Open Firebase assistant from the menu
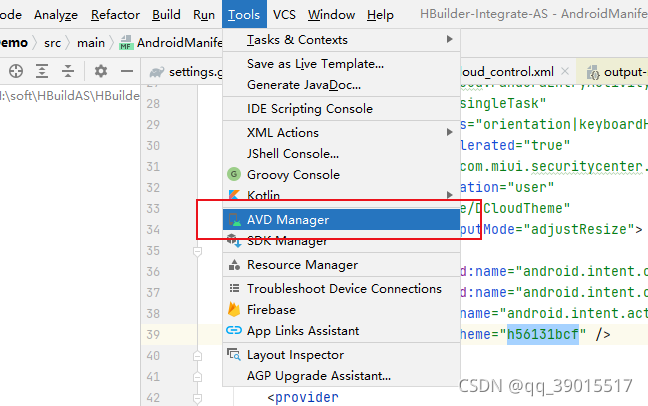The height and width of the screenshot is (406, 648). pyautogui.click(x=341, y=310)
